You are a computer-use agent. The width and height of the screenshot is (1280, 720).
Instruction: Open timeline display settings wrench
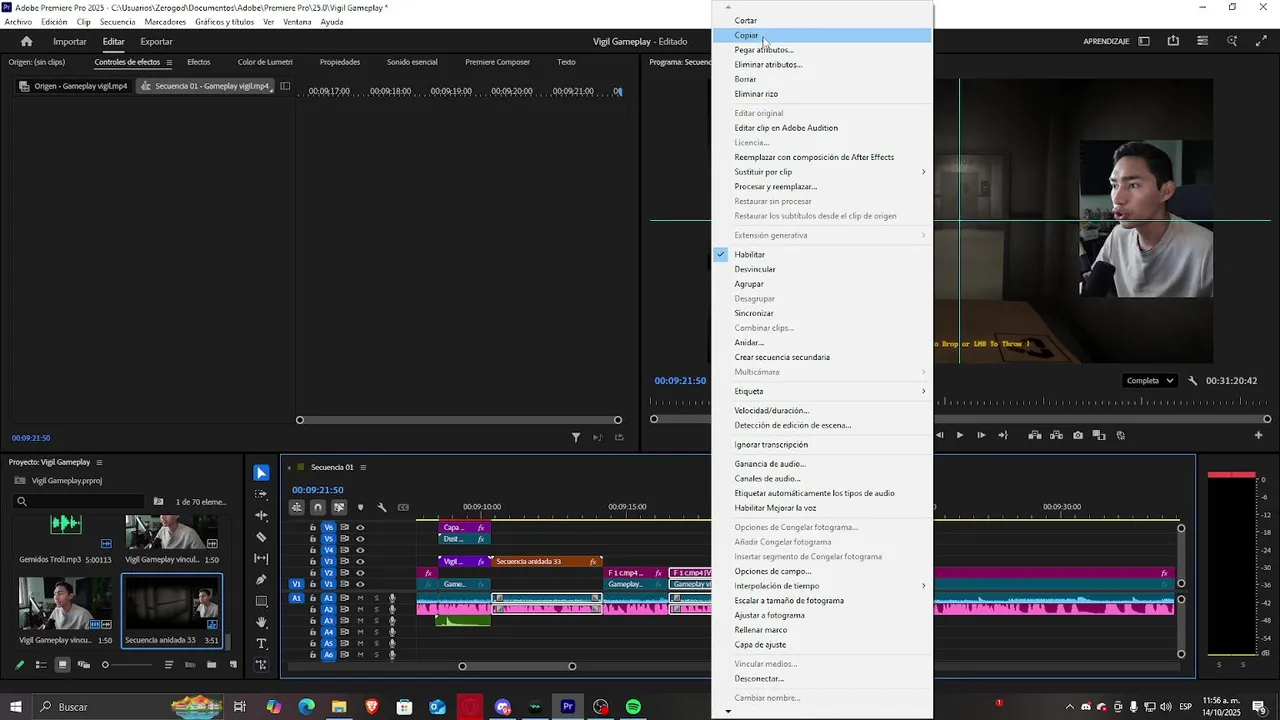click(x=381, y=507)
